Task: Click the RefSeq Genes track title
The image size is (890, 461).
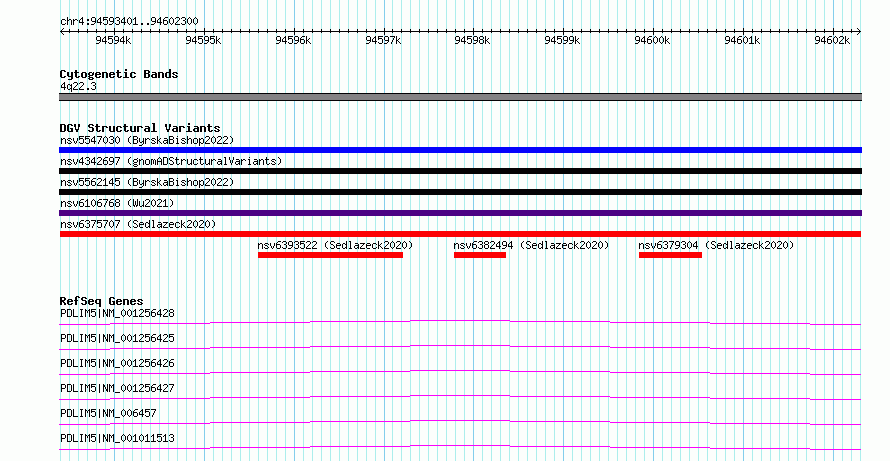Action: point(102,301)
